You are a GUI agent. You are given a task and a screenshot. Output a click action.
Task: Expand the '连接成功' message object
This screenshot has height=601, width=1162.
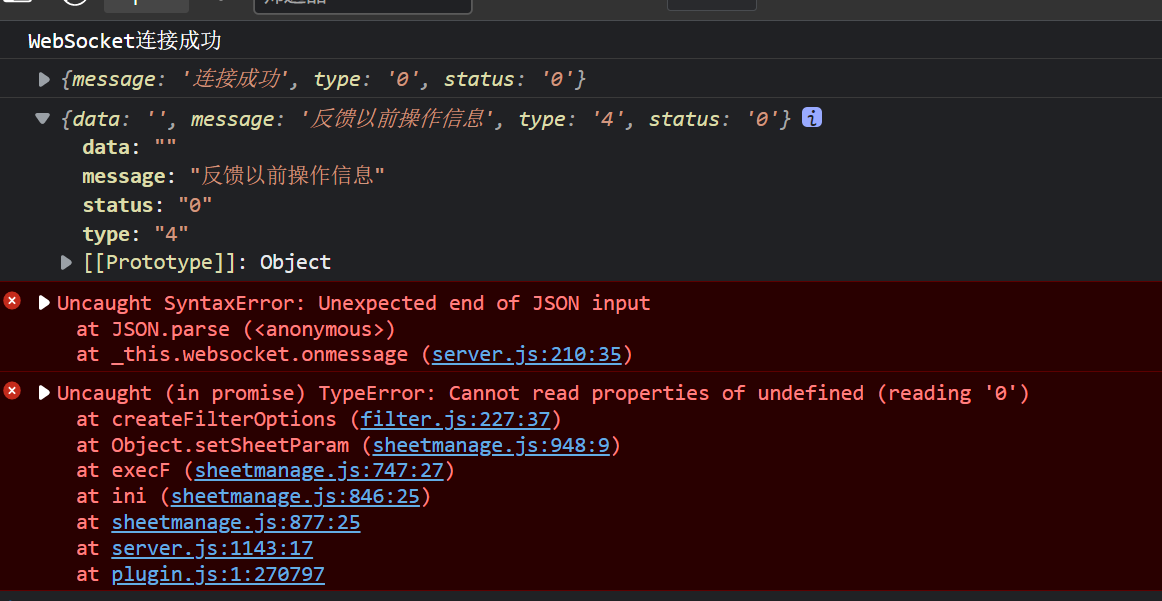43,79
